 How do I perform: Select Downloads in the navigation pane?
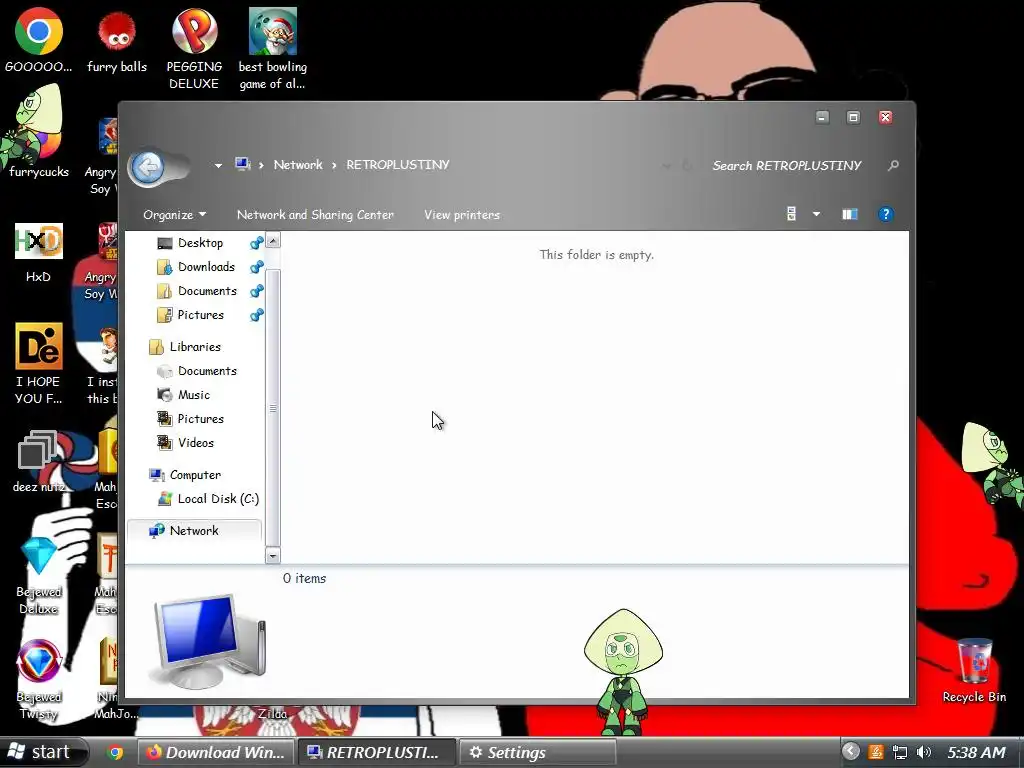pos(206,267)
